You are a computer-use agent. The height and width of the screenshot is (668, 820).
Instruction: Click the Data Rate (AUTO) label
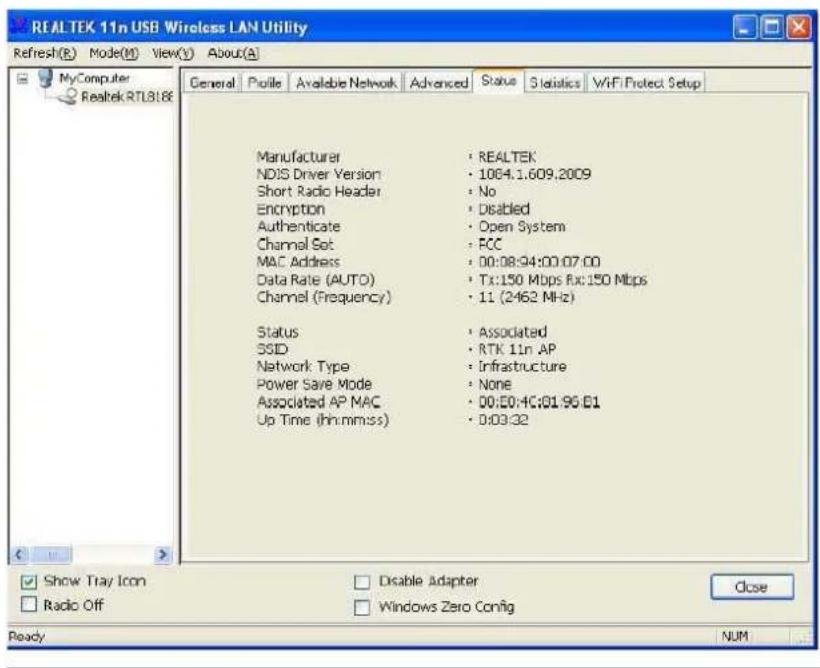click(x=315, y=280)
